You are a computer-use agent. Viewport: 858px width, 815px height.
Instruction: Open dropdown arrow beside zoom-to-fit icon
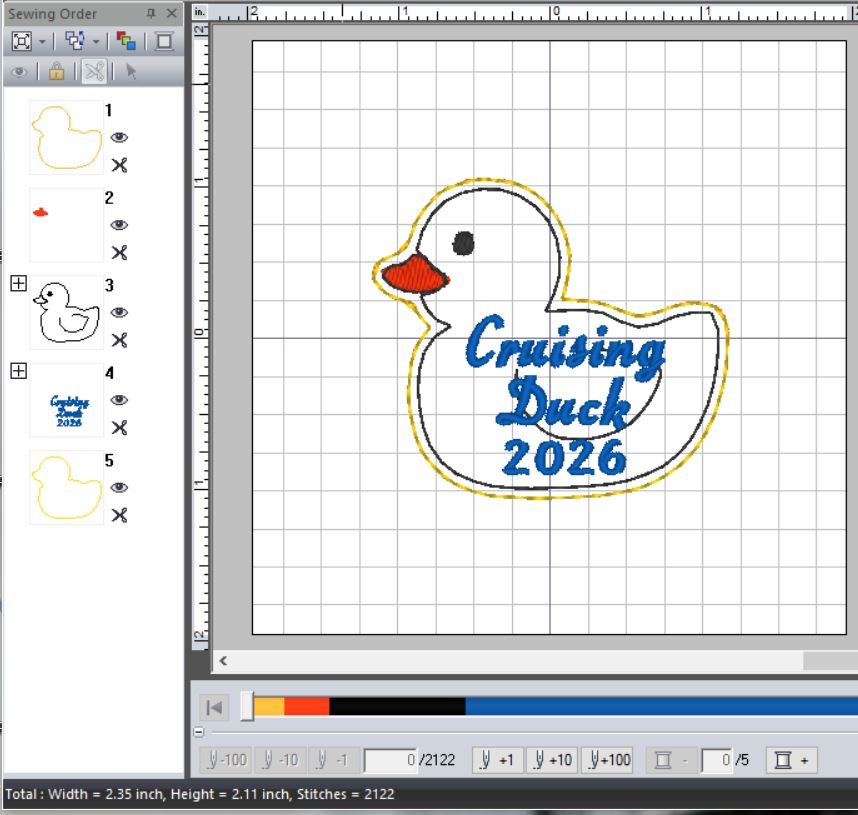43,41
